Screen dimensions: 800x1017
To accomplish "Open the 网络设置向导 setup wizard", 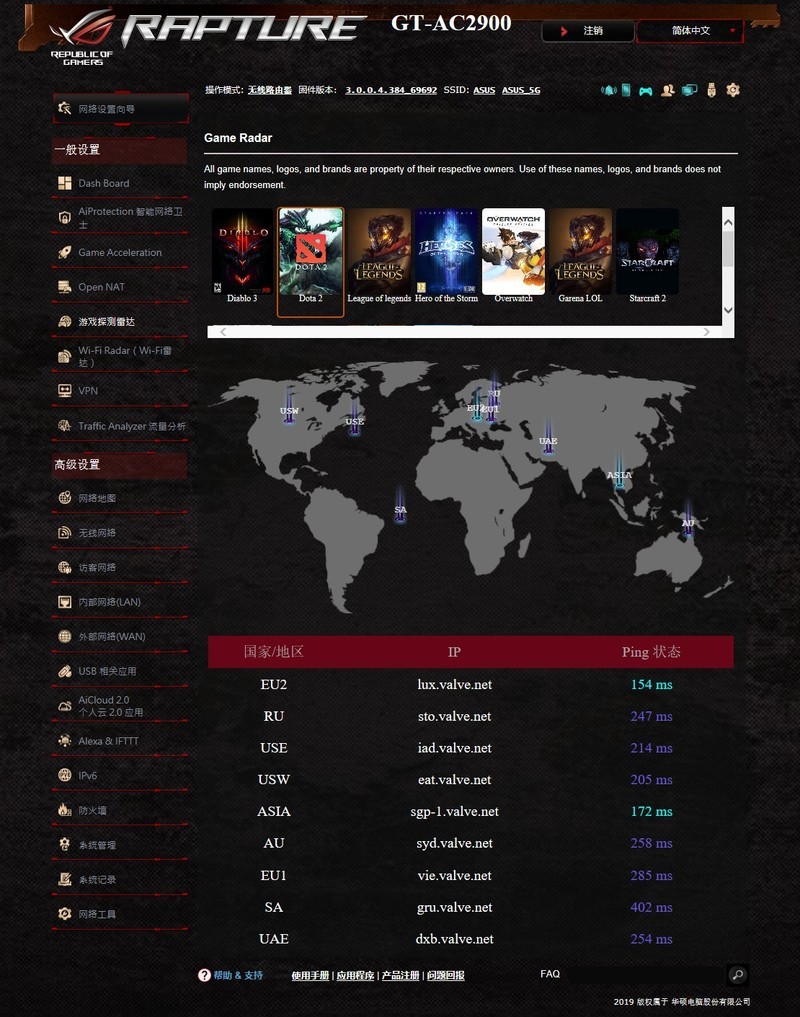I will coord(121,109).
